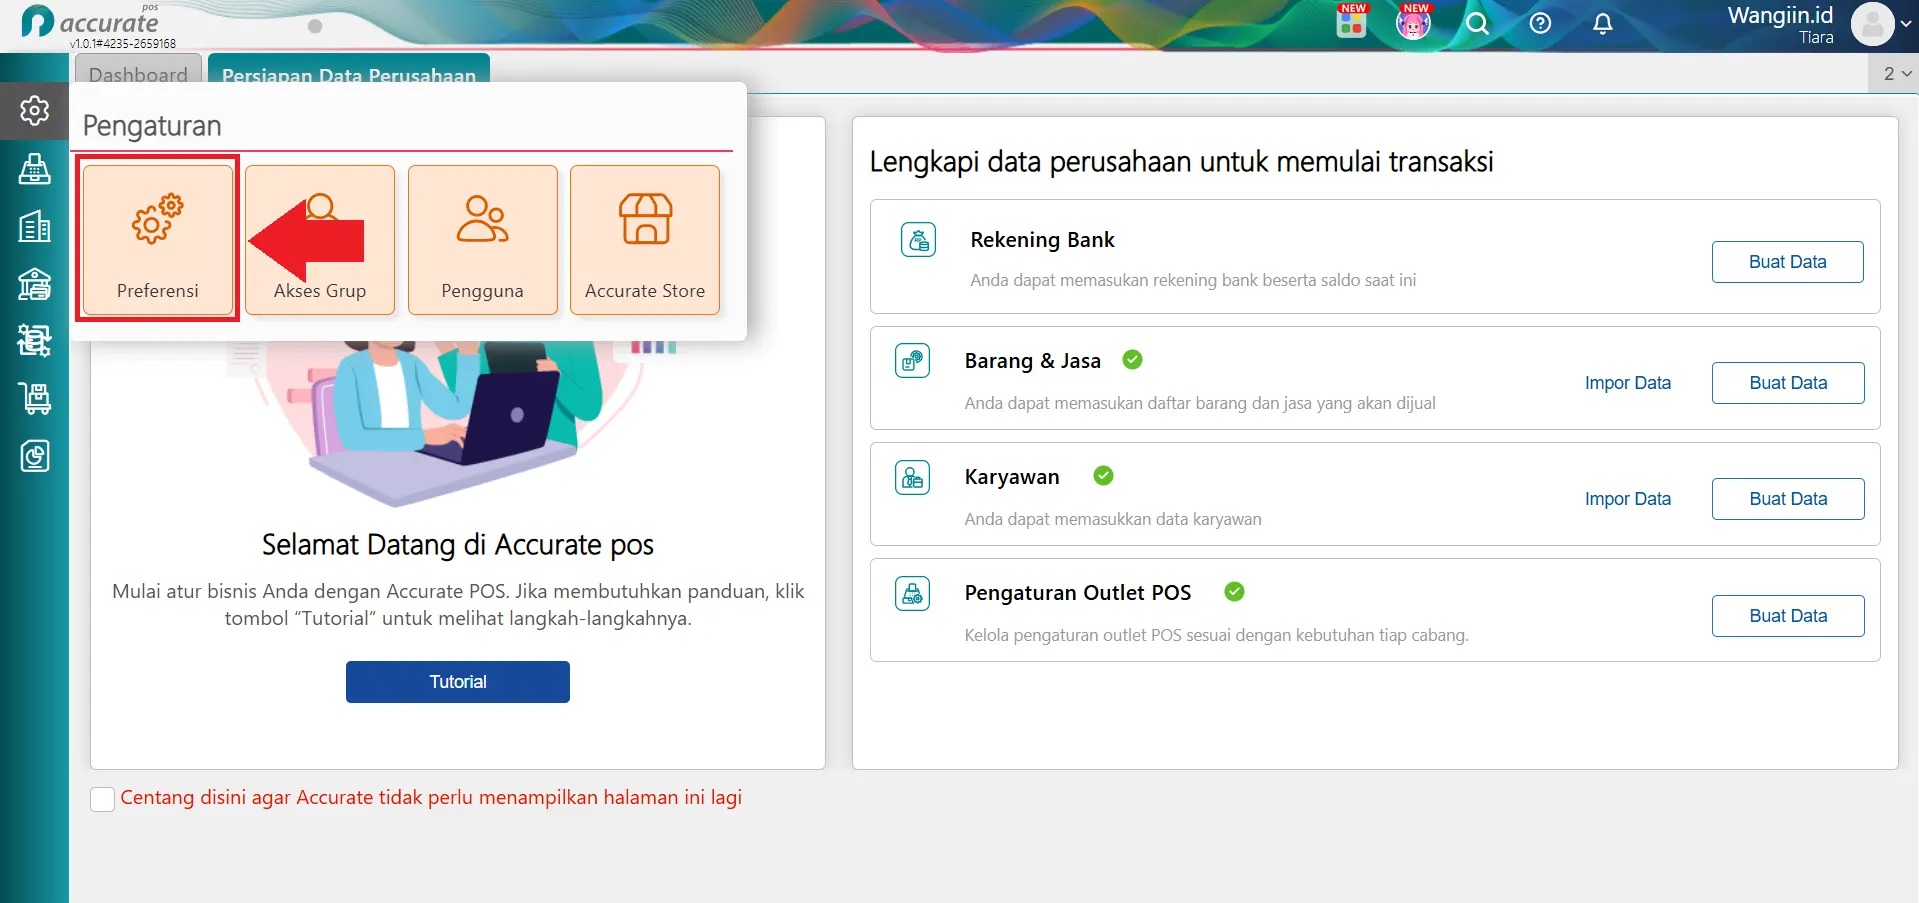
Task: Open the warehouse stock sidebar icon
Action: coord(34,341)
